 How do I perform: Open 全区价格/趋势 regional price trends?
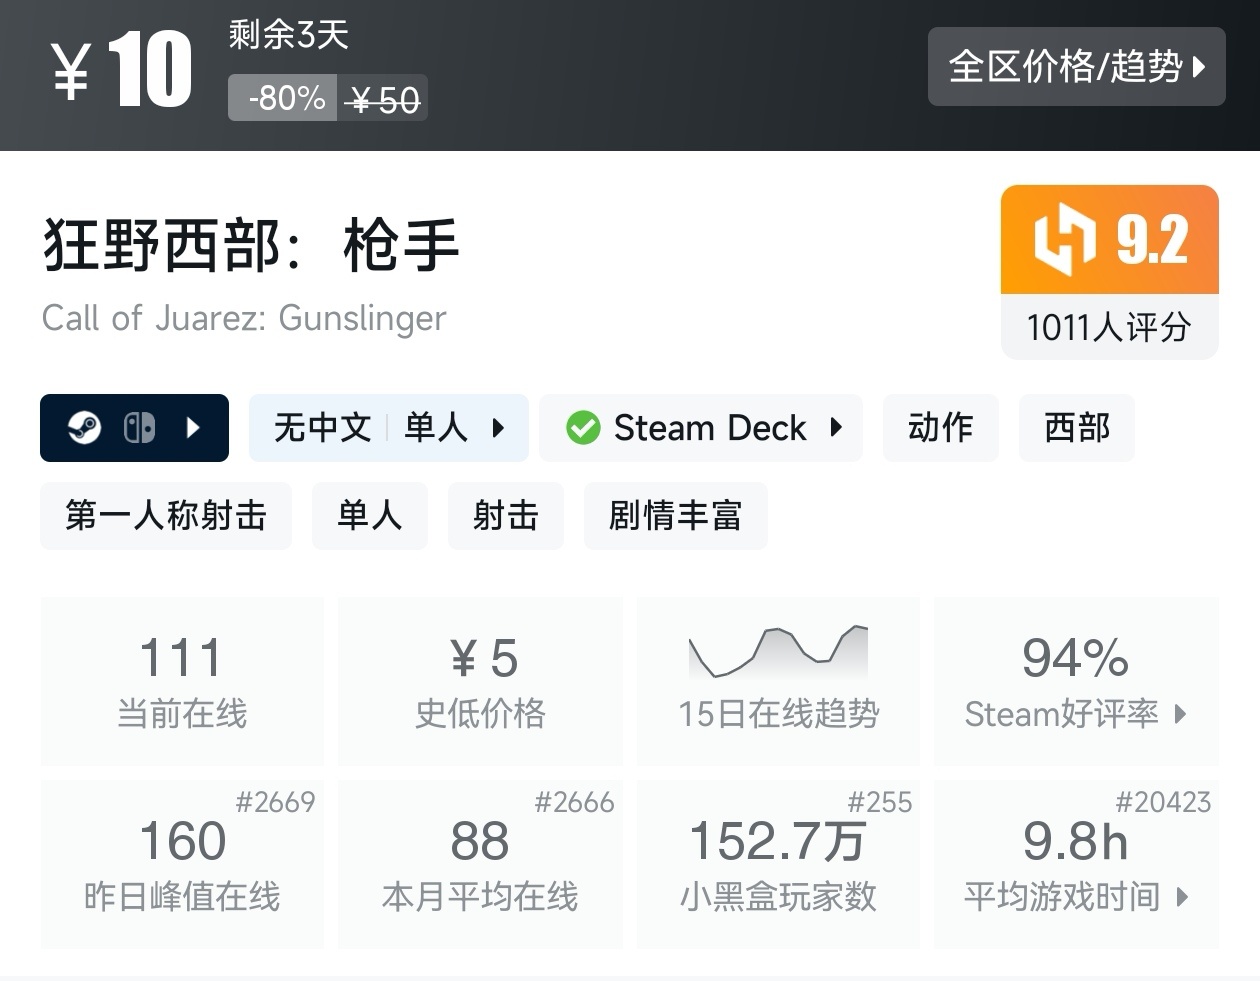point(1076,67)
